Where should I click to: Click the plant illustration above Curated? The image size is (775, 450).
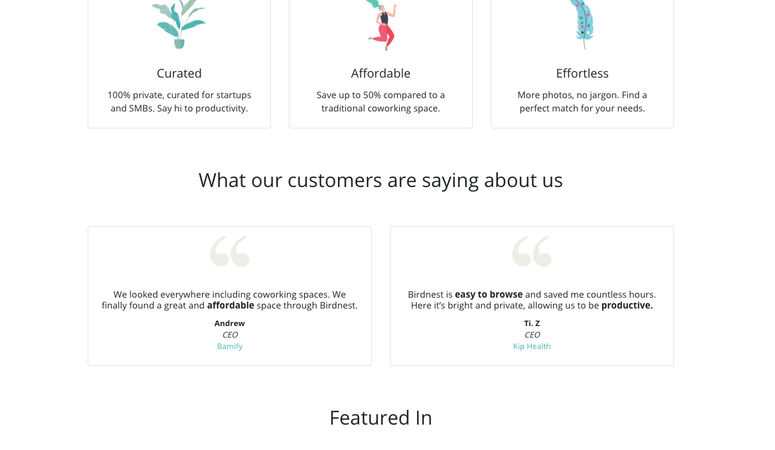[179, 24]
